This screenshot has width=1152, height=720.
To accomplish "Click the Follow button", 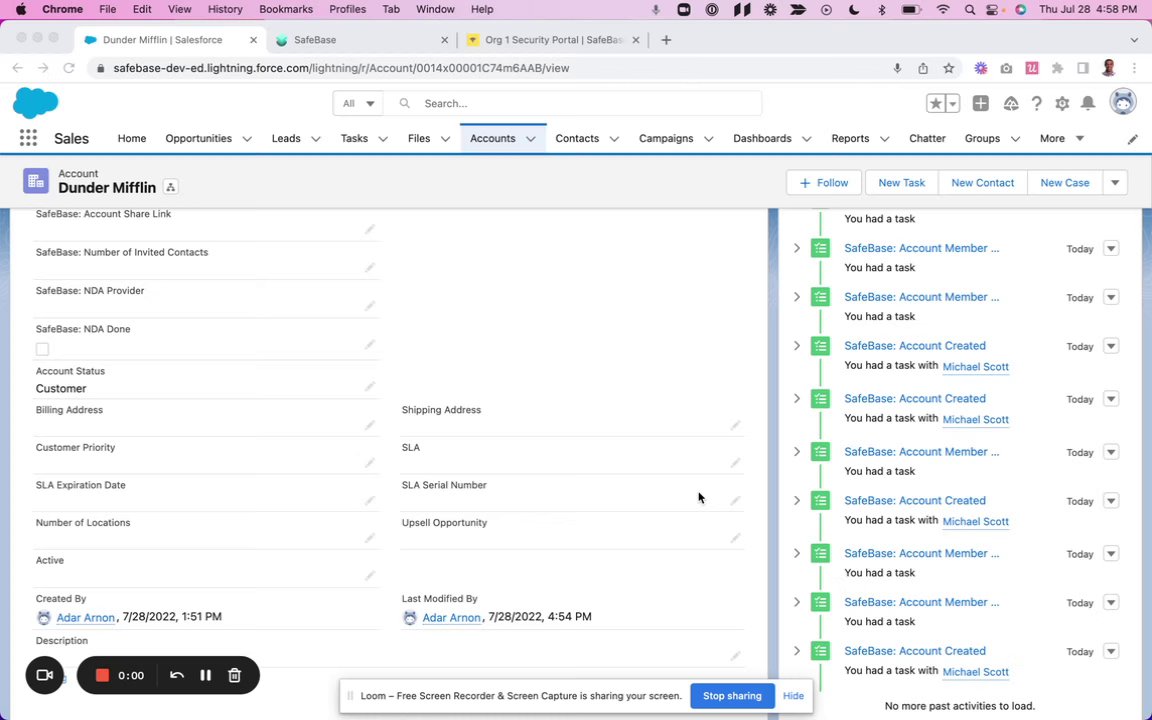I will pyautogui.click(x=824, y=183).
